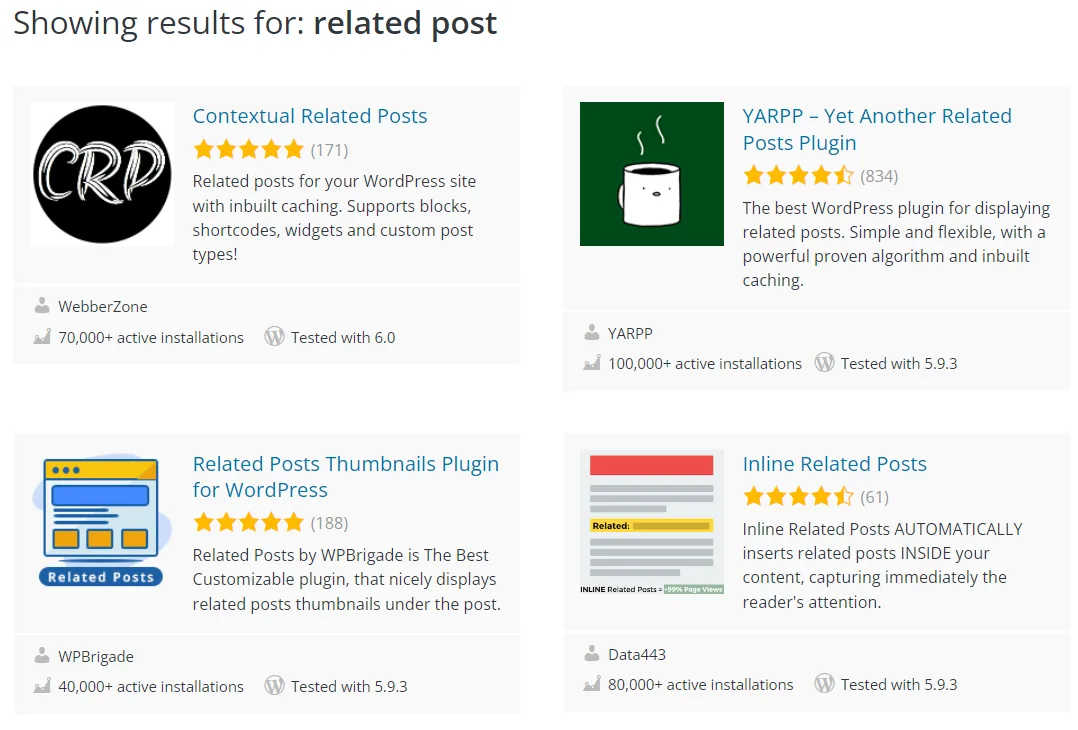Screen dimensions: 1078x730
Task: Click the star rating of Contextual Related Posts
Action: [248, 150]
